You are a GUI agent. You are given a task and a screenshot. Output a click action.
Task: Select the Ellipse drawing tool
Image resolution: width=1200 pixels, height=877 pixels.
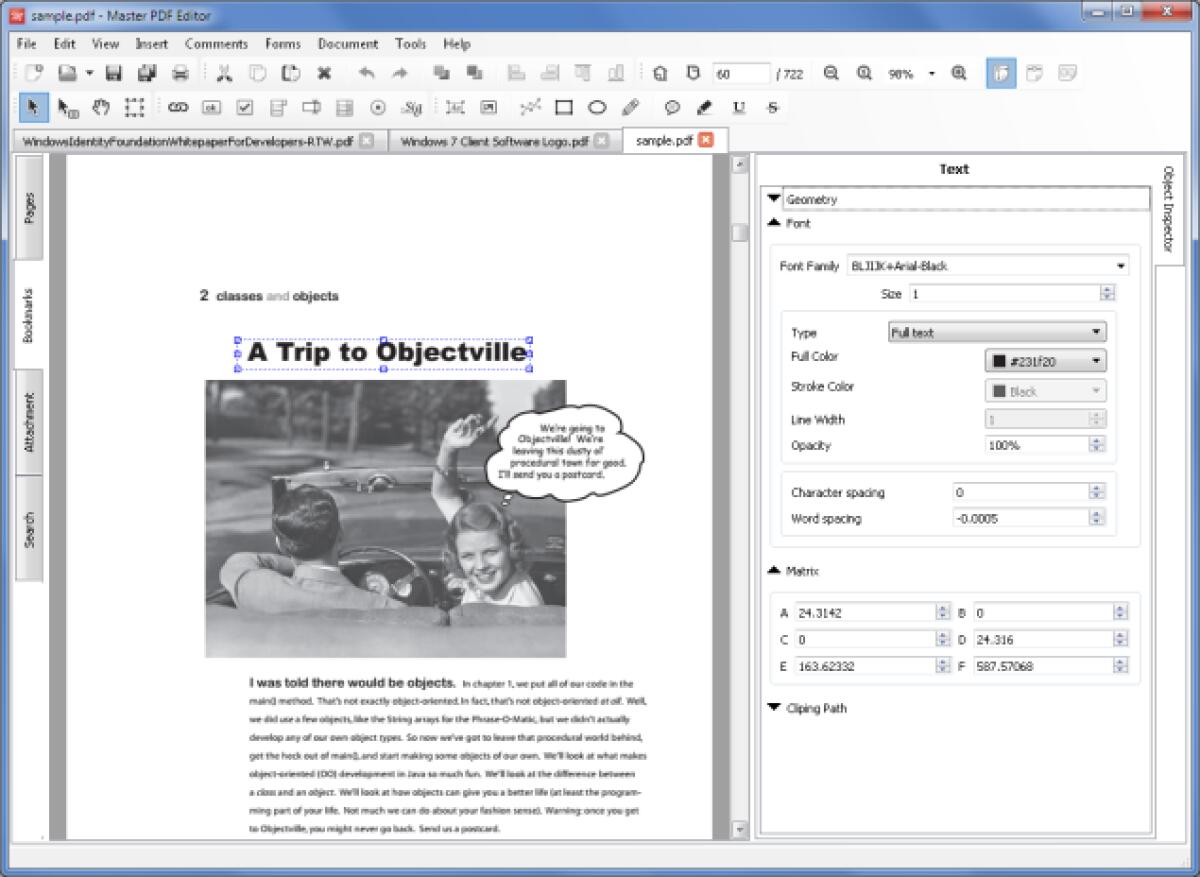click(596, 107)
